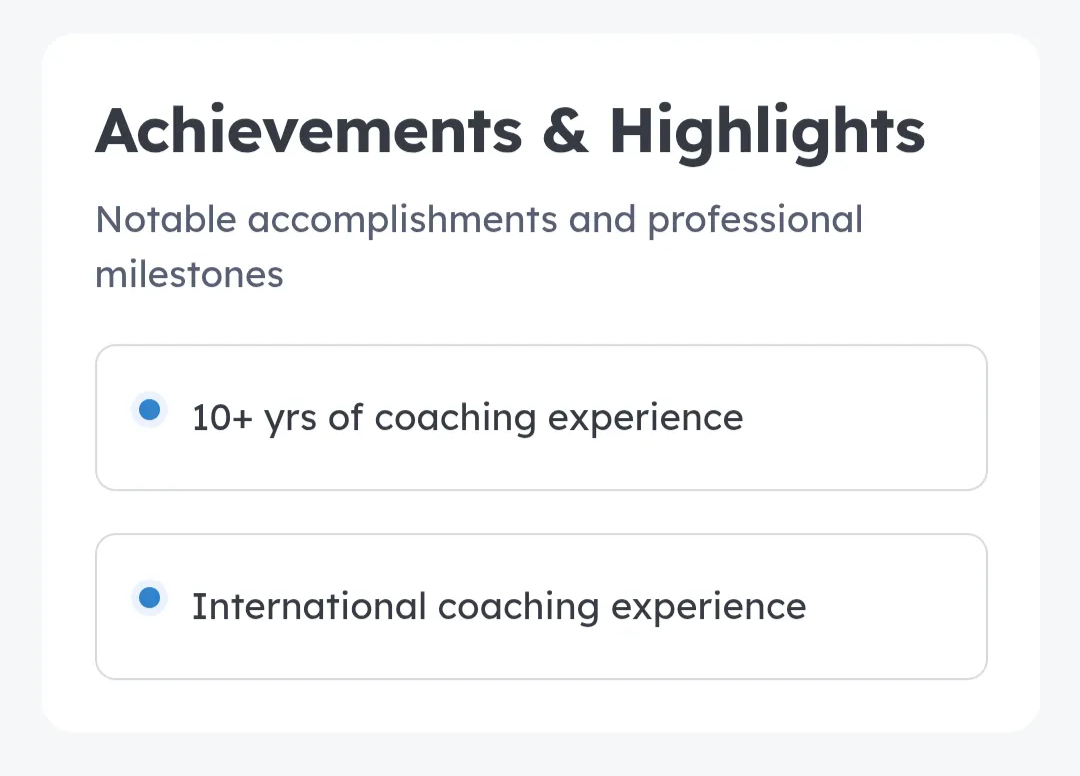Click the word Highlights in the heading

(767, 133)
